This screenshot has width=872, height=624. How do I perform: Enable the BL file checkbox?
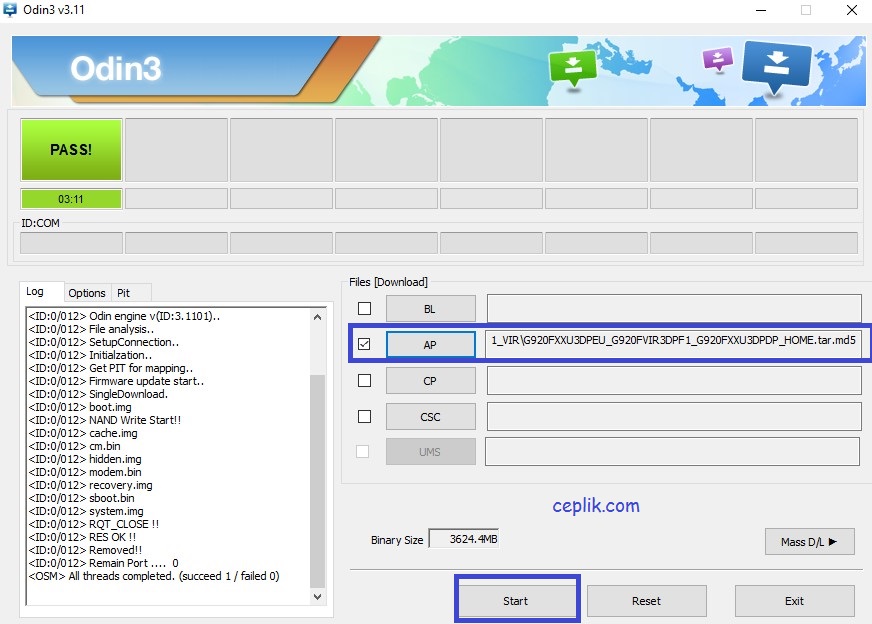pyautogui.click(x=364, y=309)
